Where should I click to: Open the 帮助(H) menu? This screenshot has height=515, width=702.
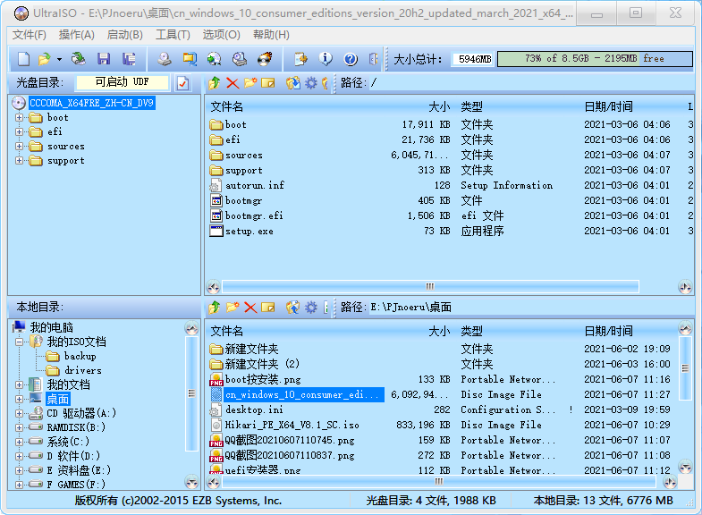coord(271,34)
